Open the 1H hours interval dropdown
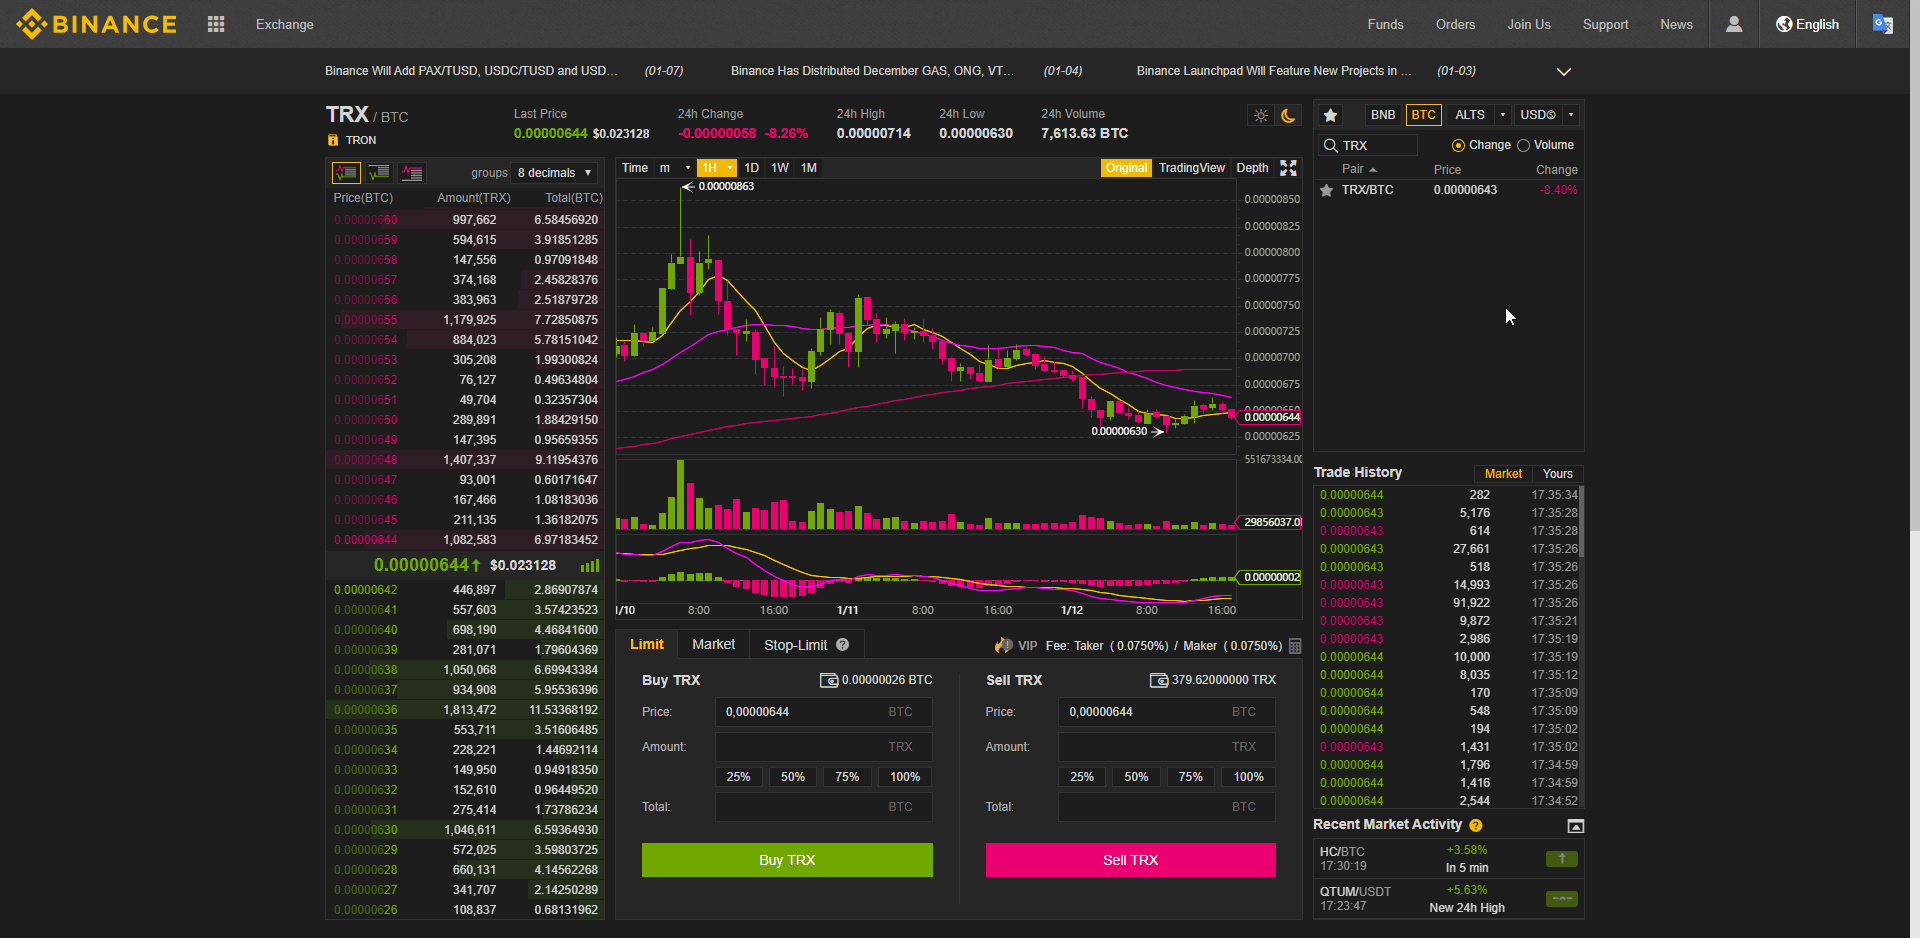1920x938 pixels. [x=717, y=168]
